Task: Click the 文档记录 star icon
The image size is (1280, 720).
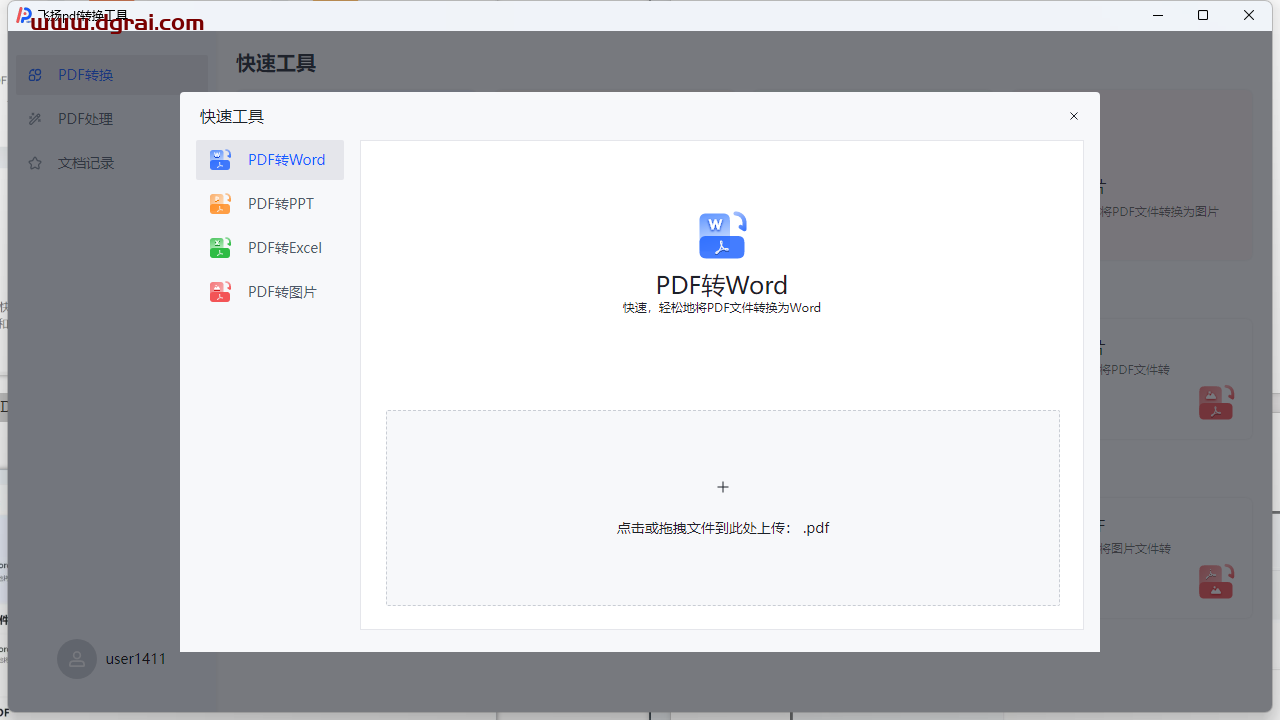Action: coord(35,163)
